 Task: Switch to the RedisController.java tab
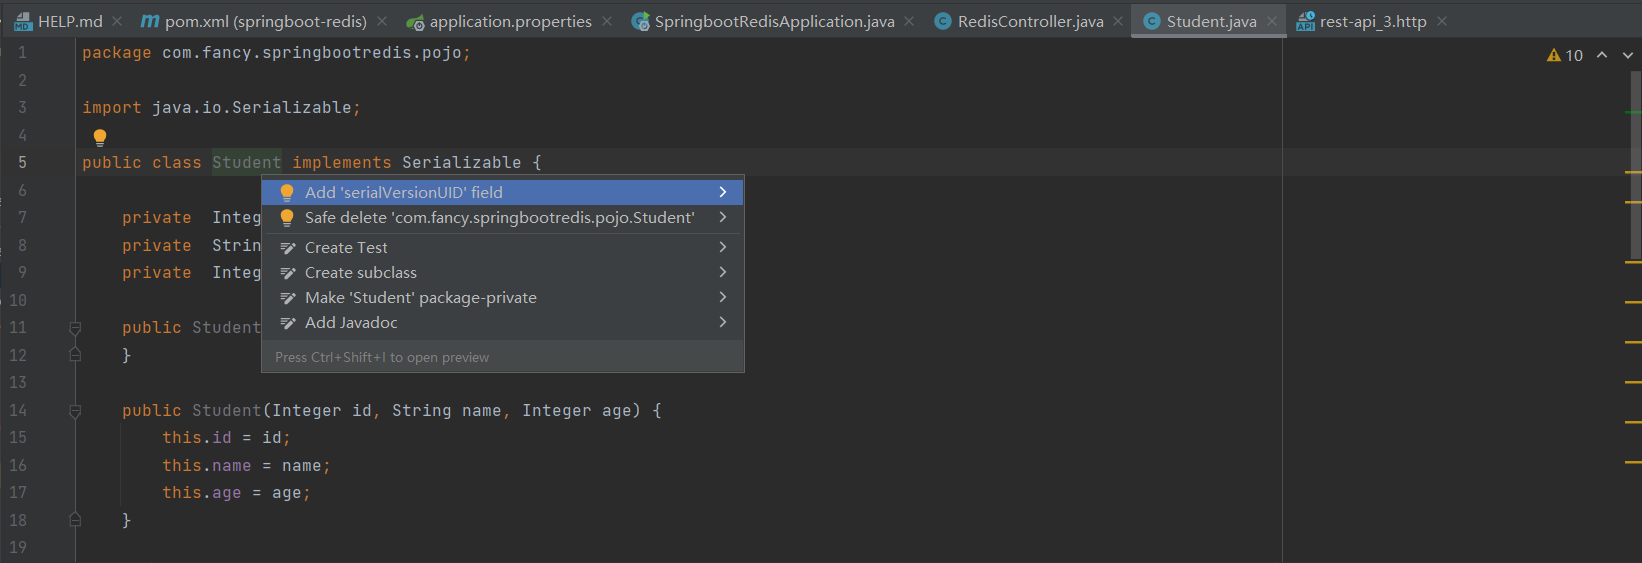[1029, 21]
